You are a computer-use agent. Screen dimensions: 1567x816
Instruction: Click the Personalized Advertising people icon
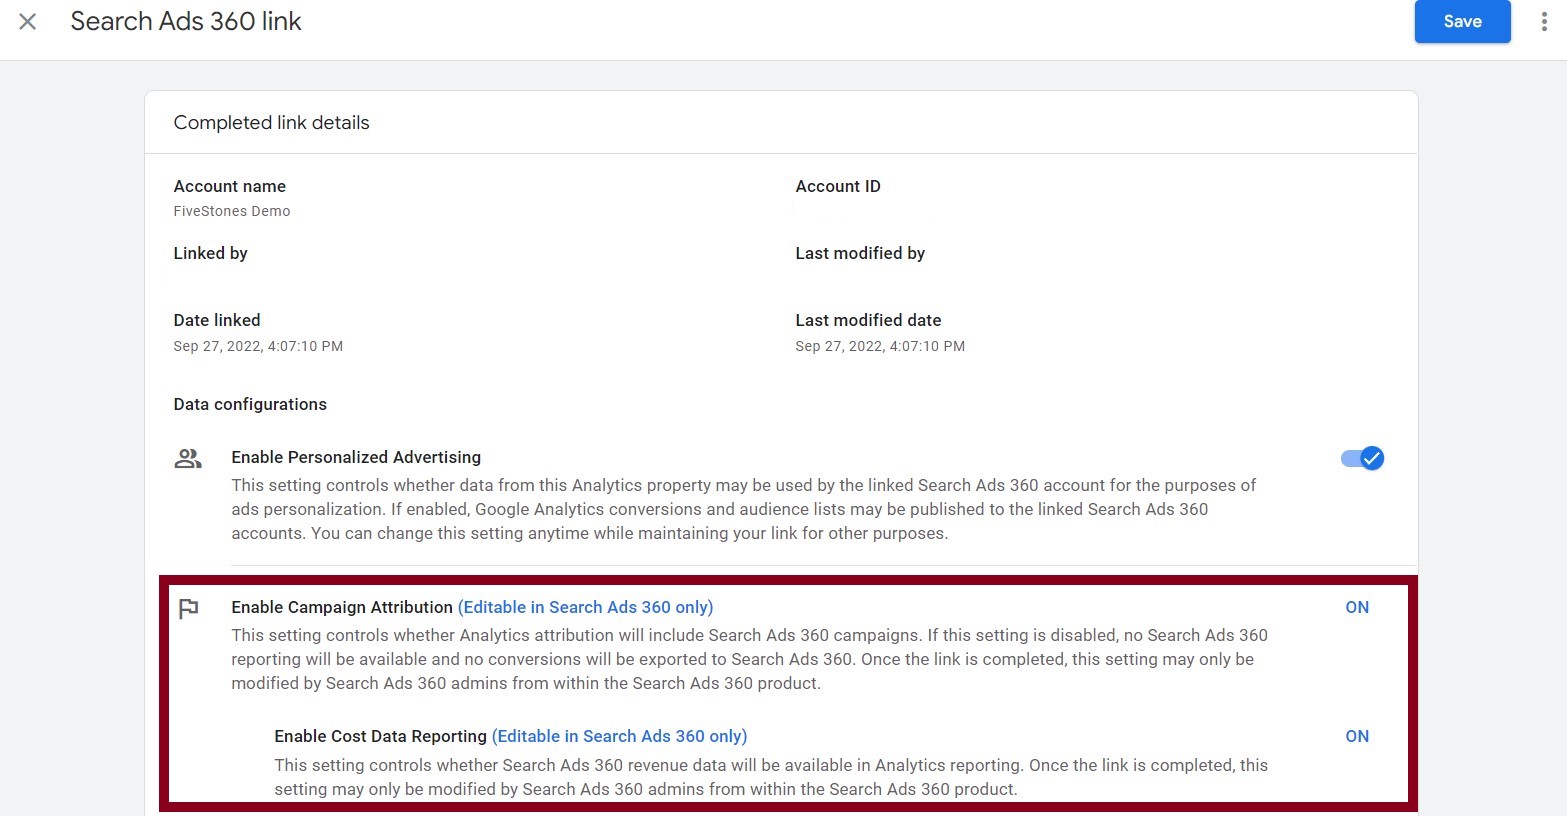188,458
